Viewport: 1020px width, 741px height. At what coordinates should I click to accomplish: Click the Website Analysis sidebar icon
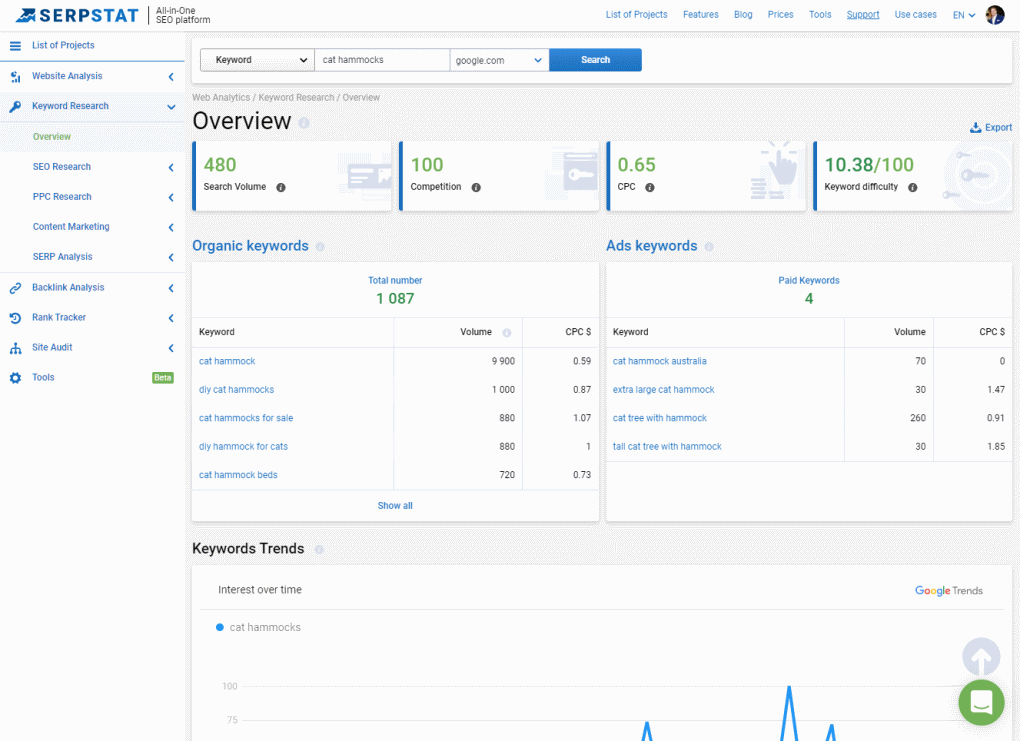coord(15,77)
